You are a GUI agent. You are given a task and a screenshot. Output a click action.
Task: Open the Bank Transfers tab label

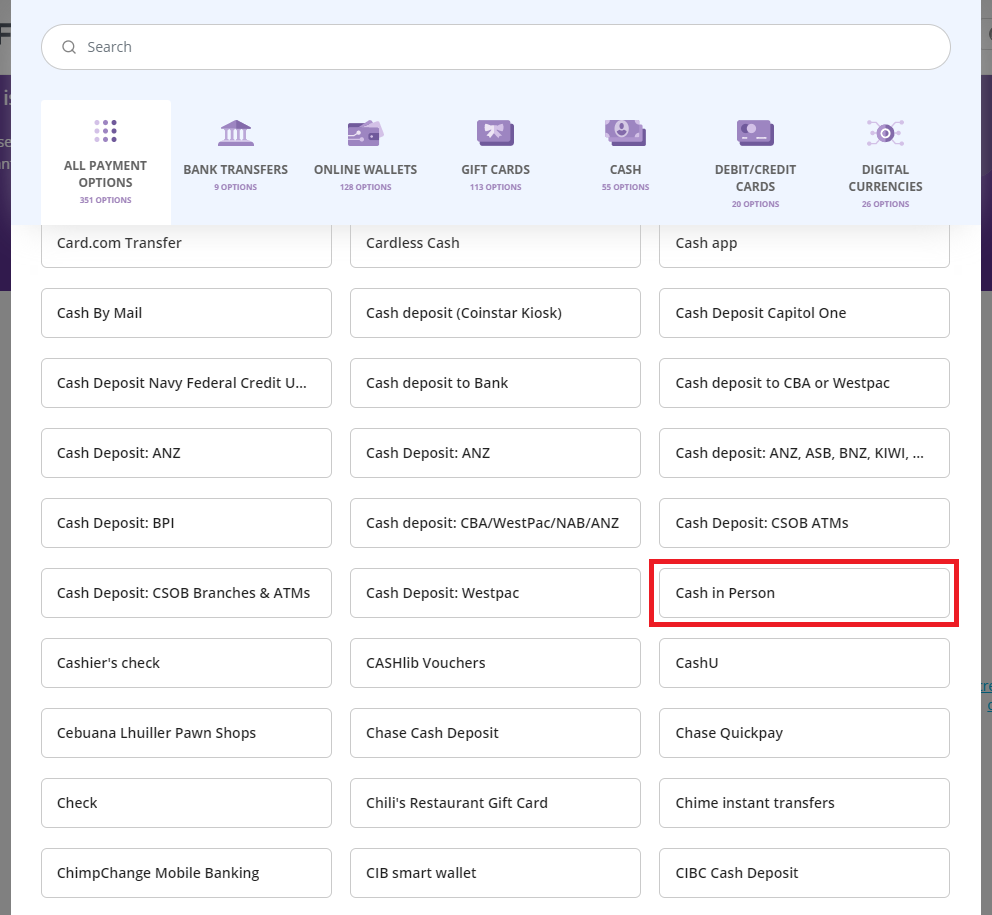pos(235,170)
